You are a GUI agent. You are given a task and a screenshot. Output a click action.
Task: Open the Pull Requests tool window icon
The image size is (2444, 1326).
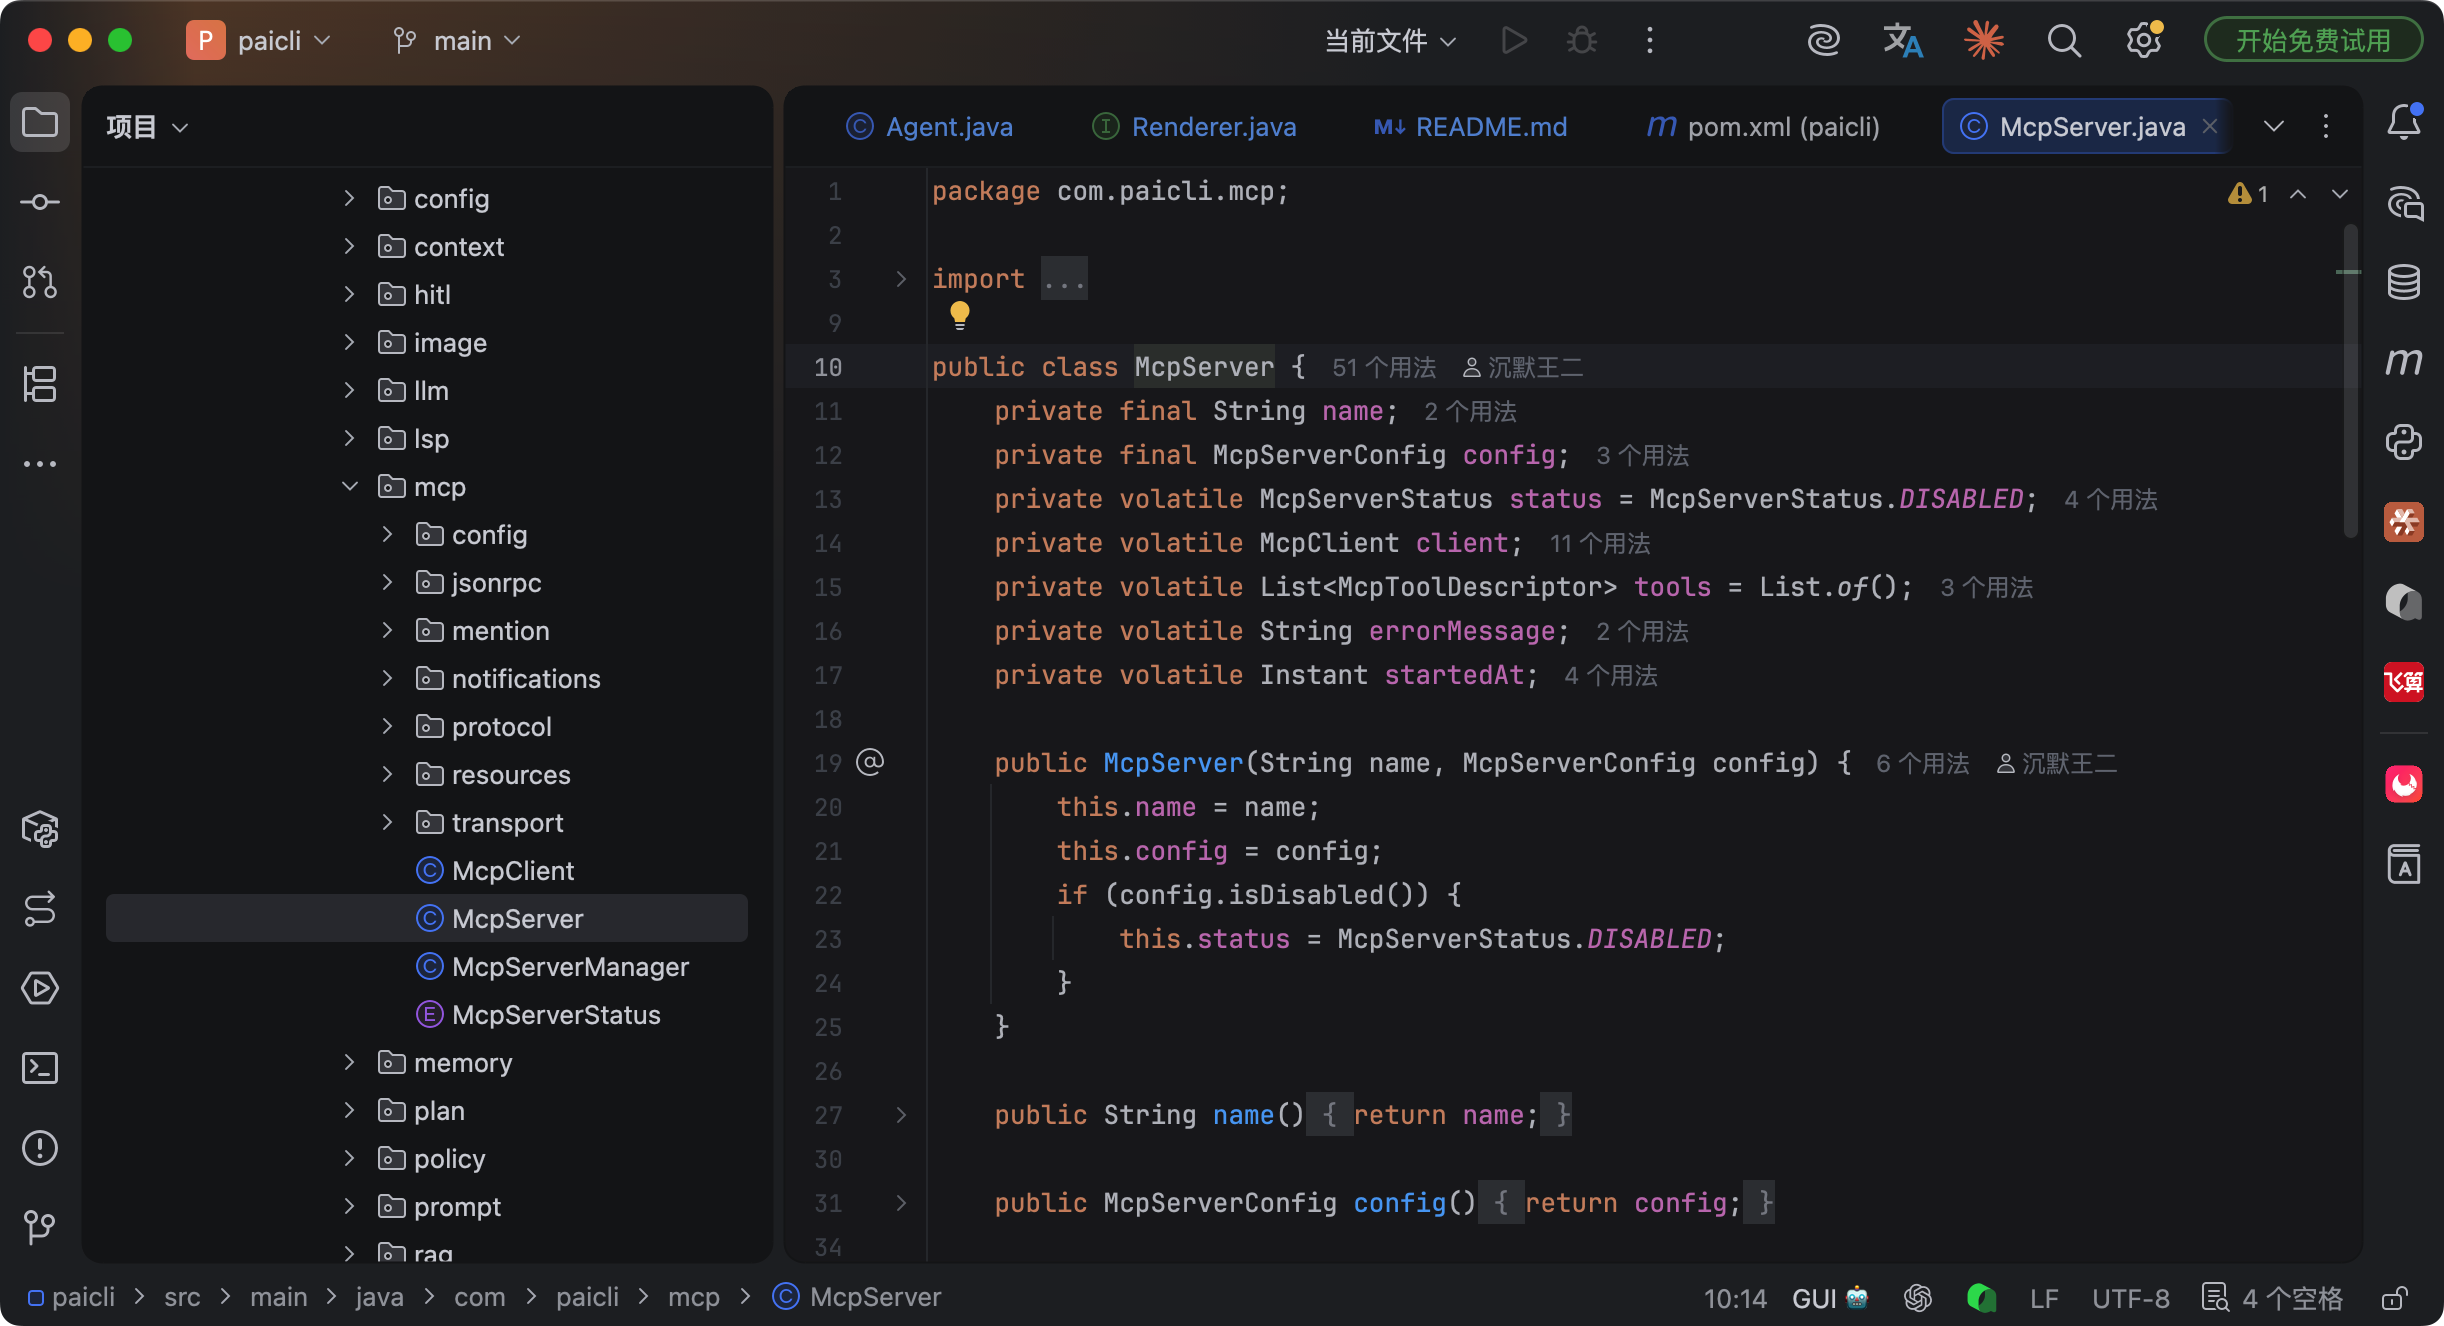40,282
